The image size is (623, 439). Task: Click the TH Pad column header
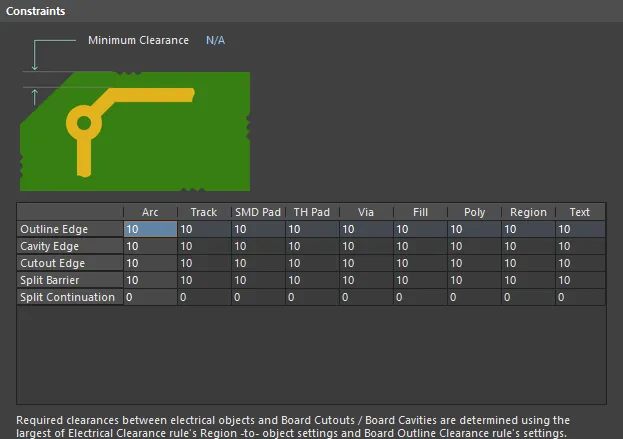pyautogui.click(x=312, y=212)
